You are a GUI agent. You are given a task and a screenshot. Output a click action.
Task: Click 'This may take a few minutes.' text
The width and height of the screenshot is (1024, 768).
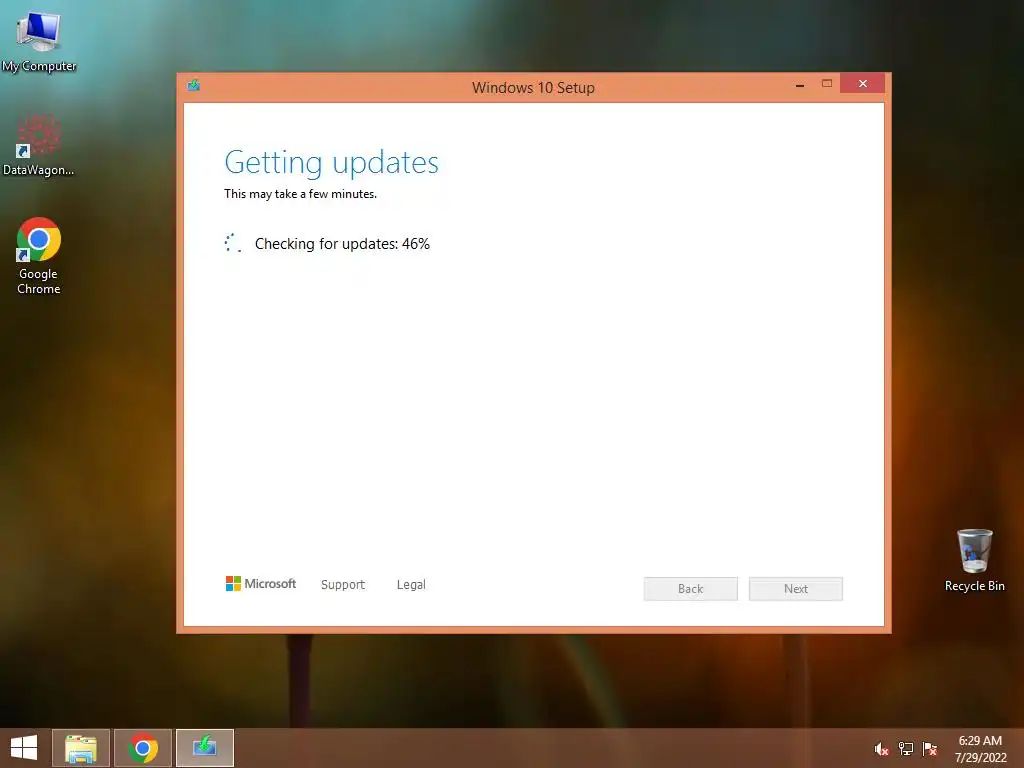click(300, 194)
